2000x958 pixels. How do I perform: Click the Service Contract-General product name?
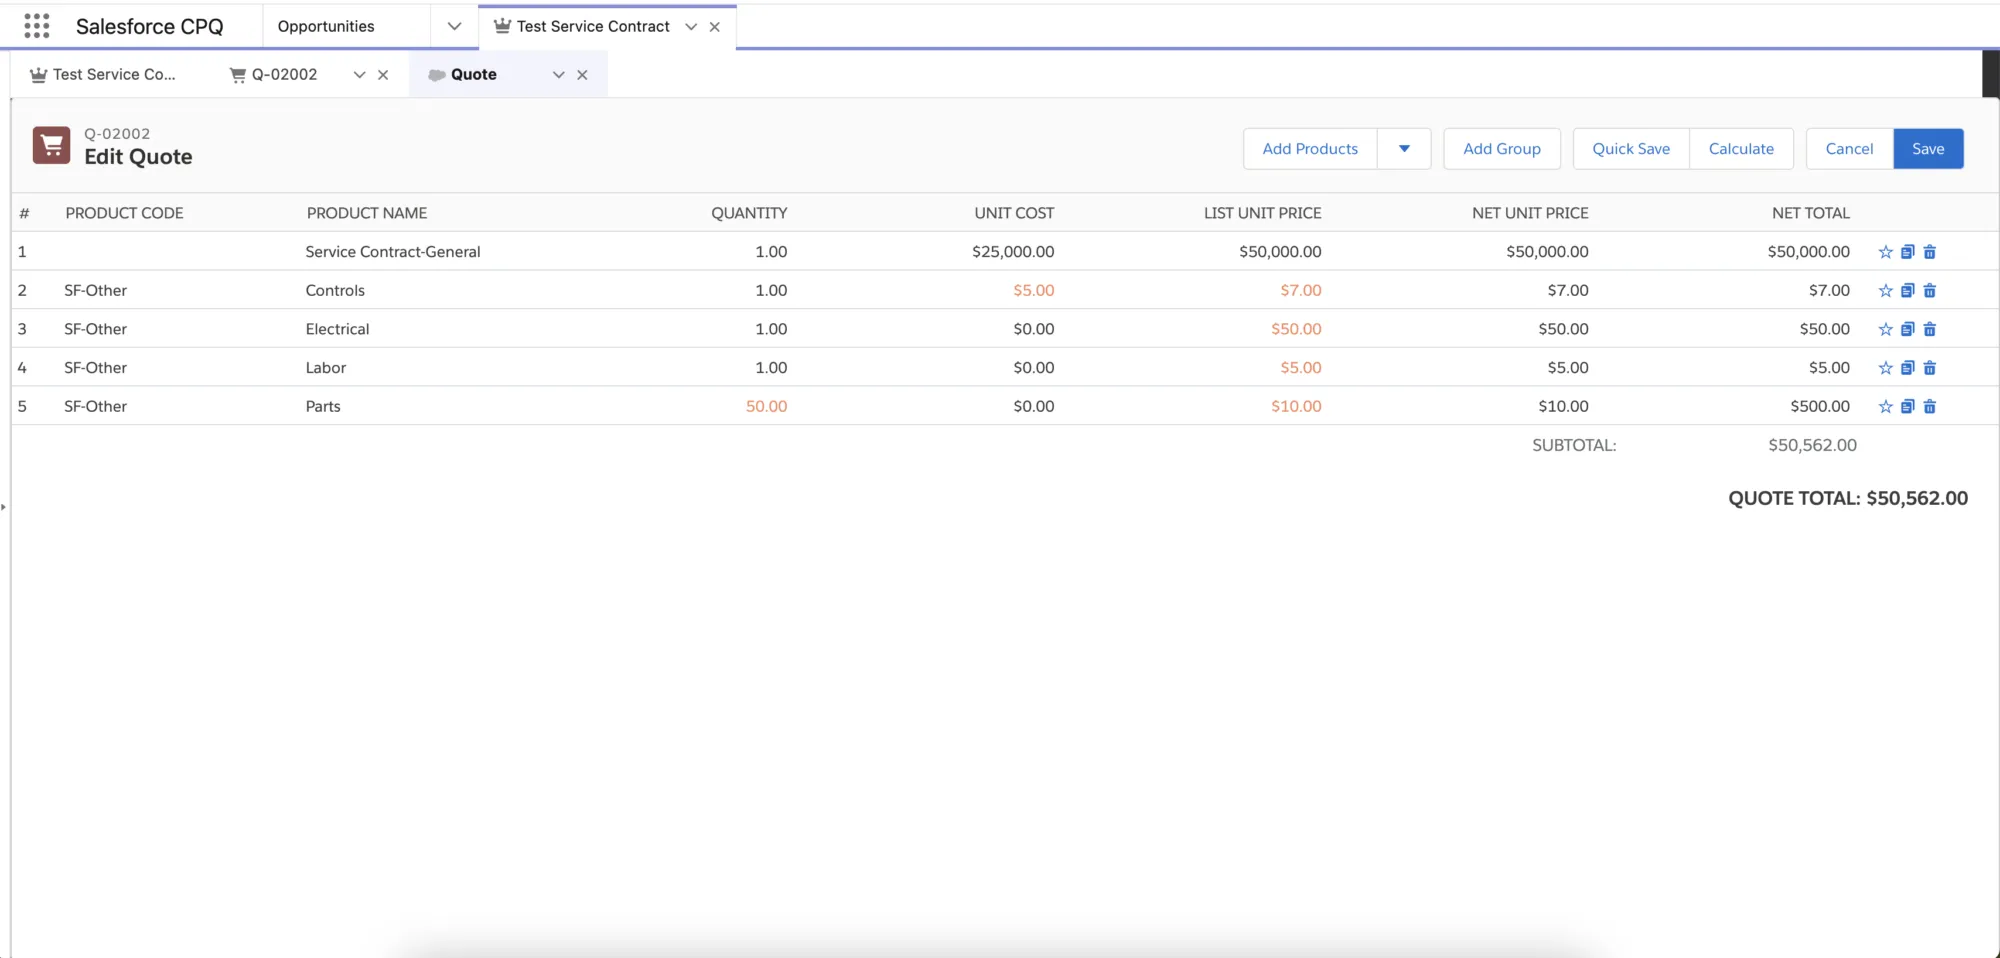pyautogui.click(x=393, y=252)
